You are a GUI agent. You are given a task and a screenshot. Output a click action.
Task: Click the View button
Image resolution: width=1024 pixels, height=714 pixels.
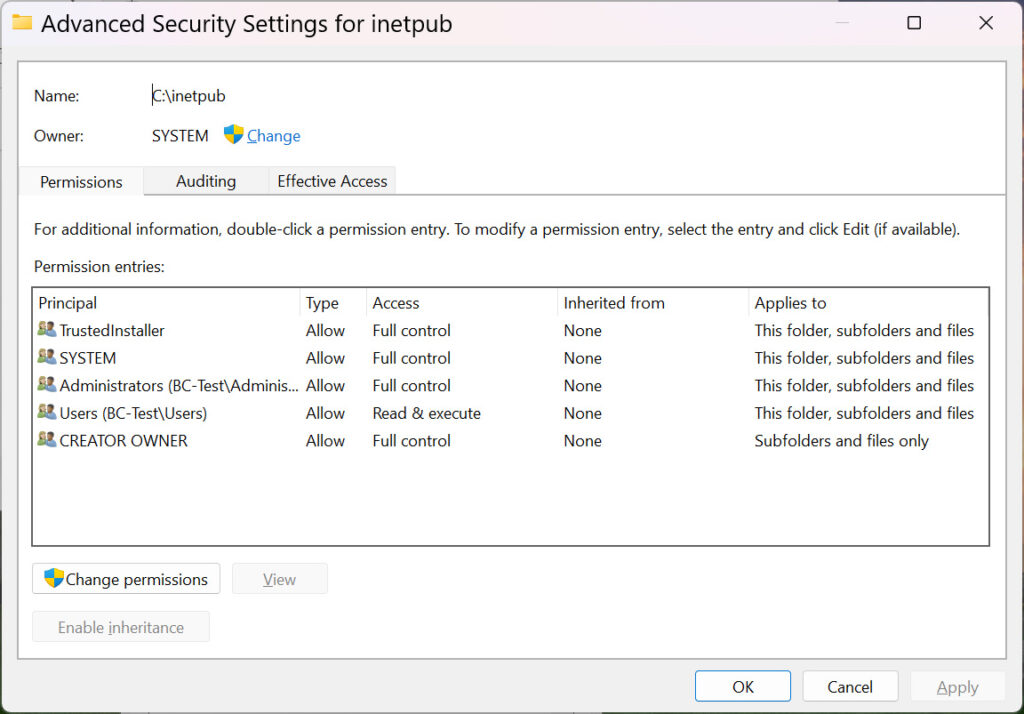click(x=279, y=578)
